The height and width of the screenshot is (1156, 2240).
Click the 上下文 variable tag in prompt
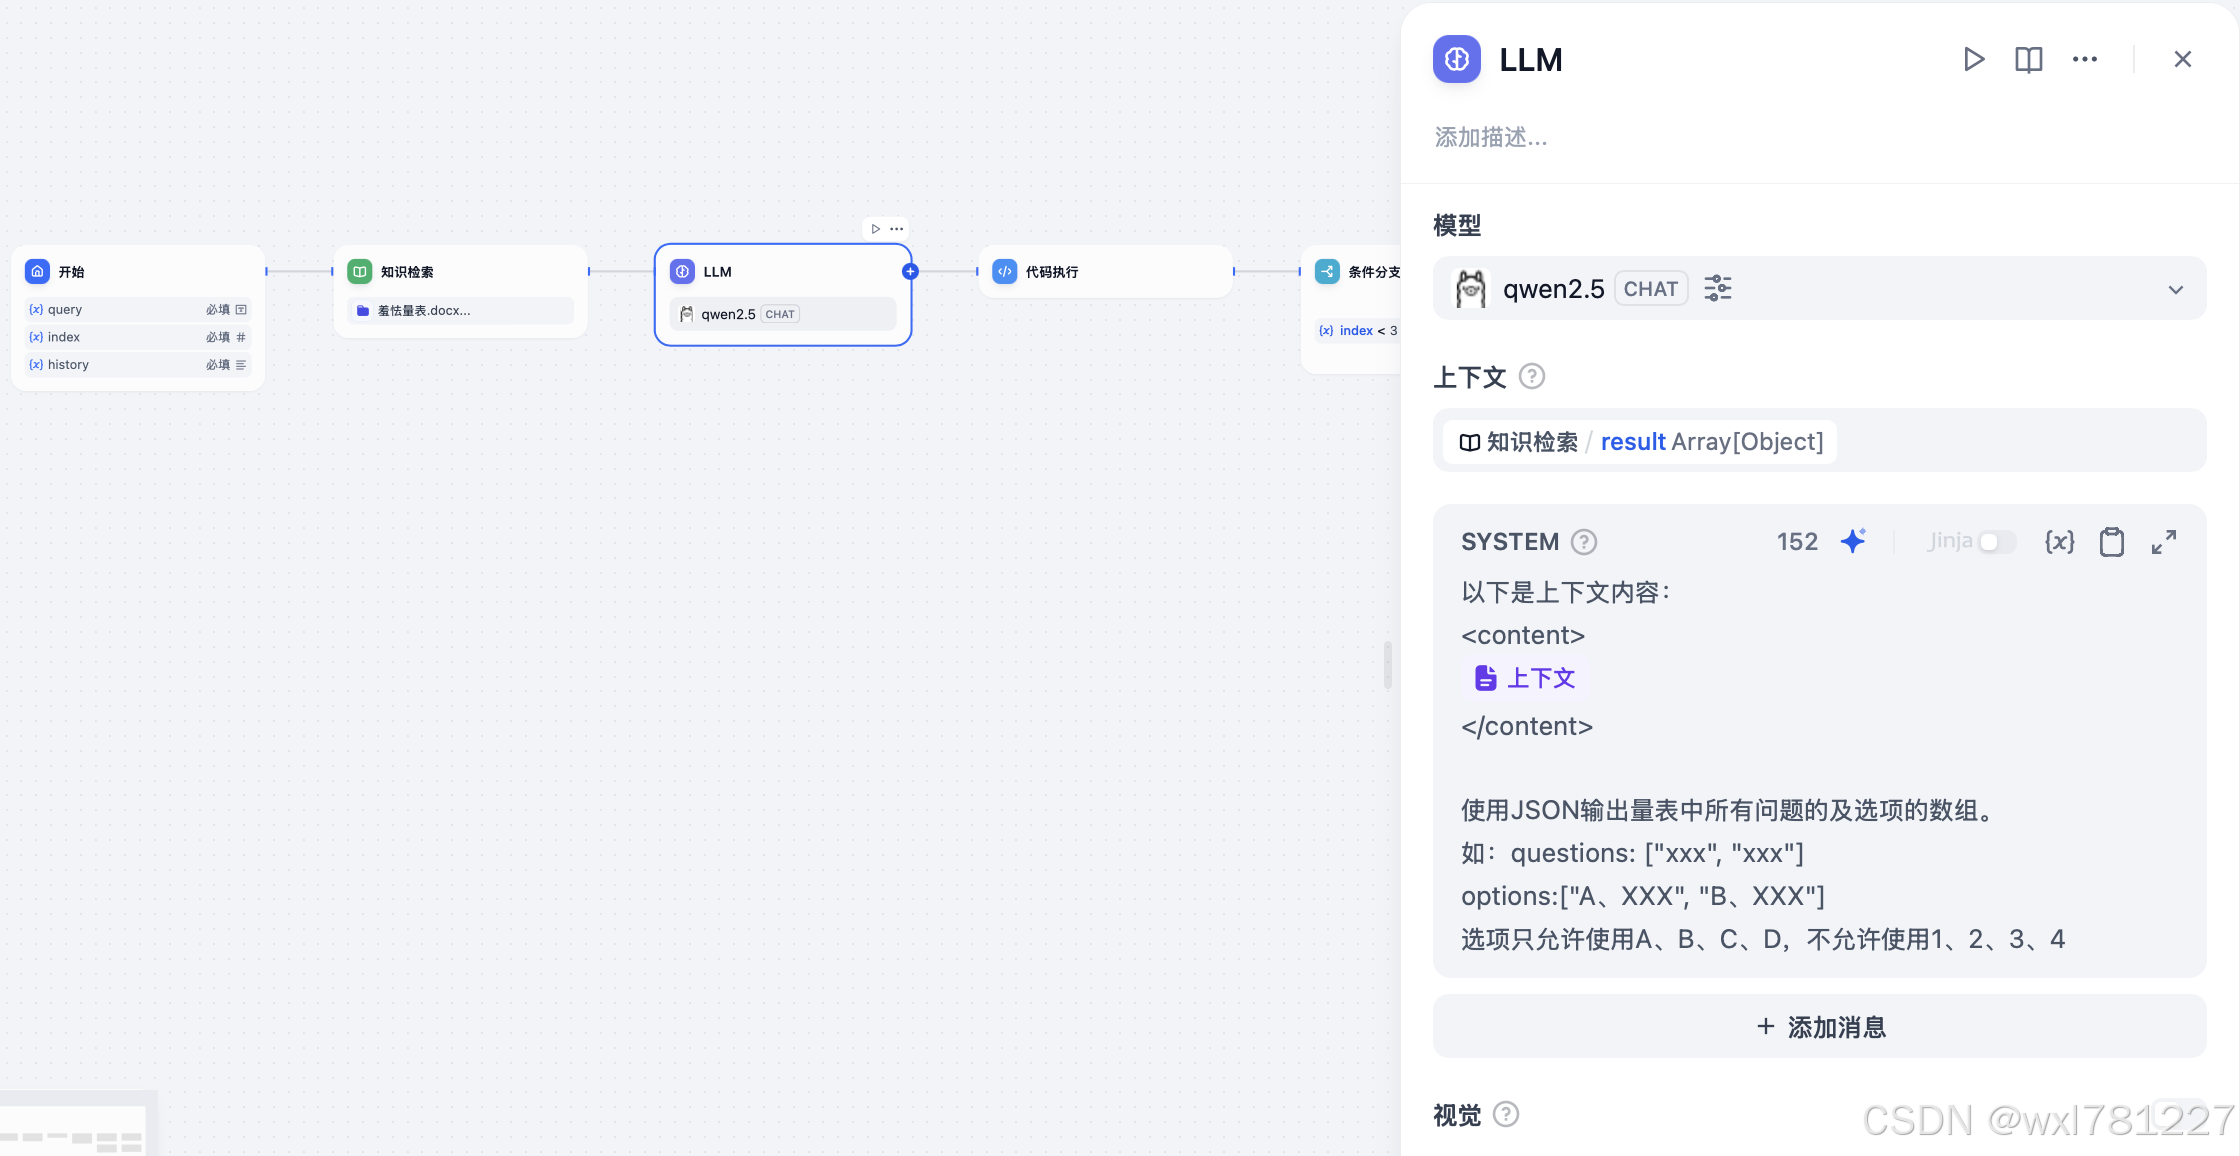1525,679
